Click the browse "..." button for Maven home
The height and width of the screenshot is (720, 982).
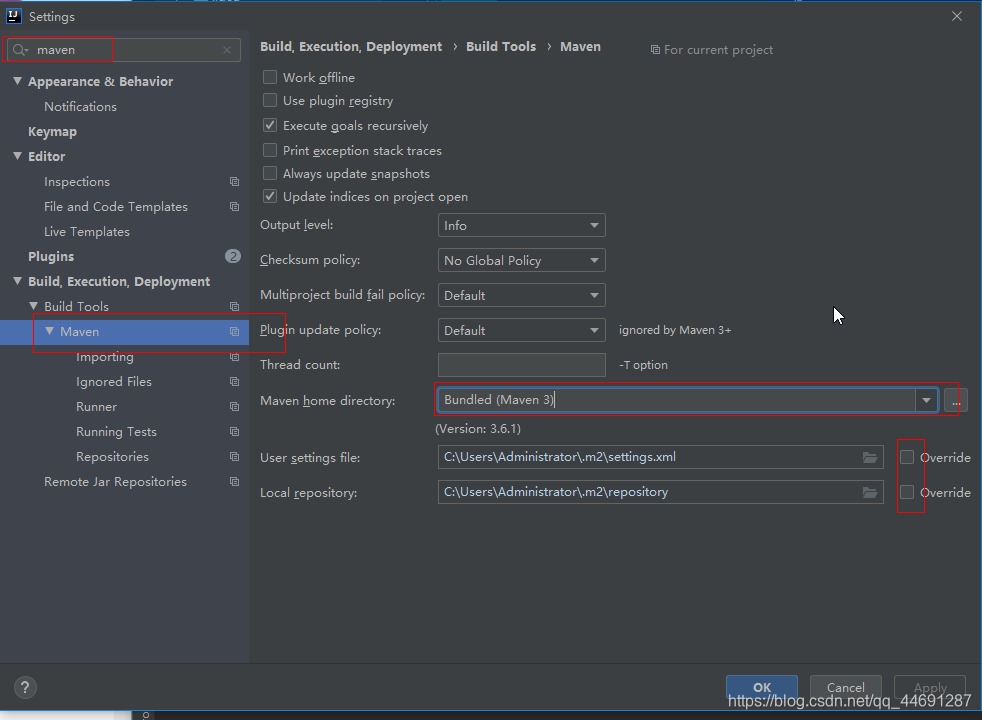956,401
